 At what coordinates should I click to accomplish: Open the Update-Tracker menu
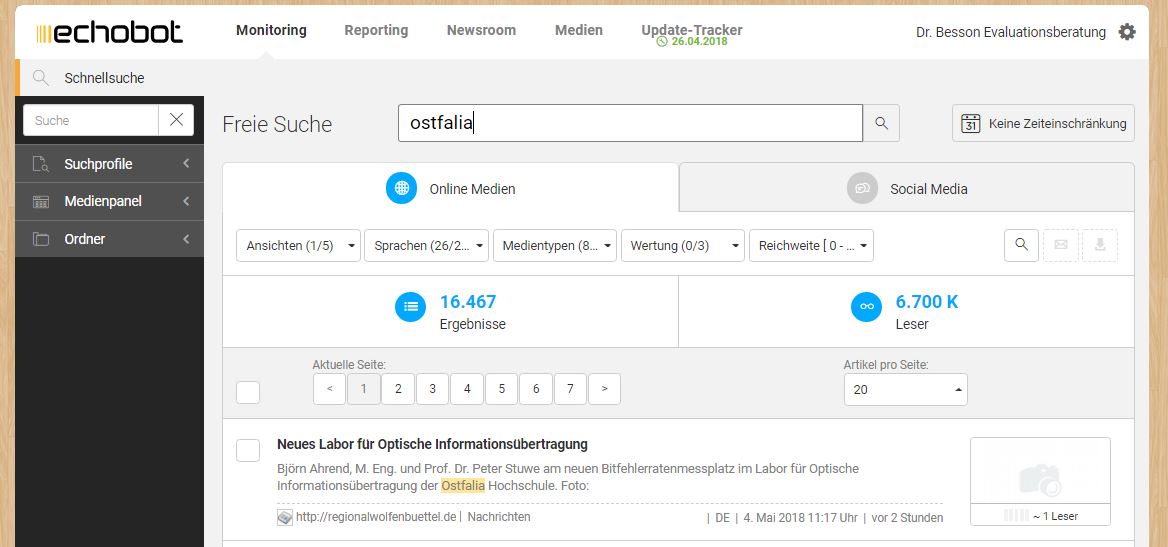(692, 30)
